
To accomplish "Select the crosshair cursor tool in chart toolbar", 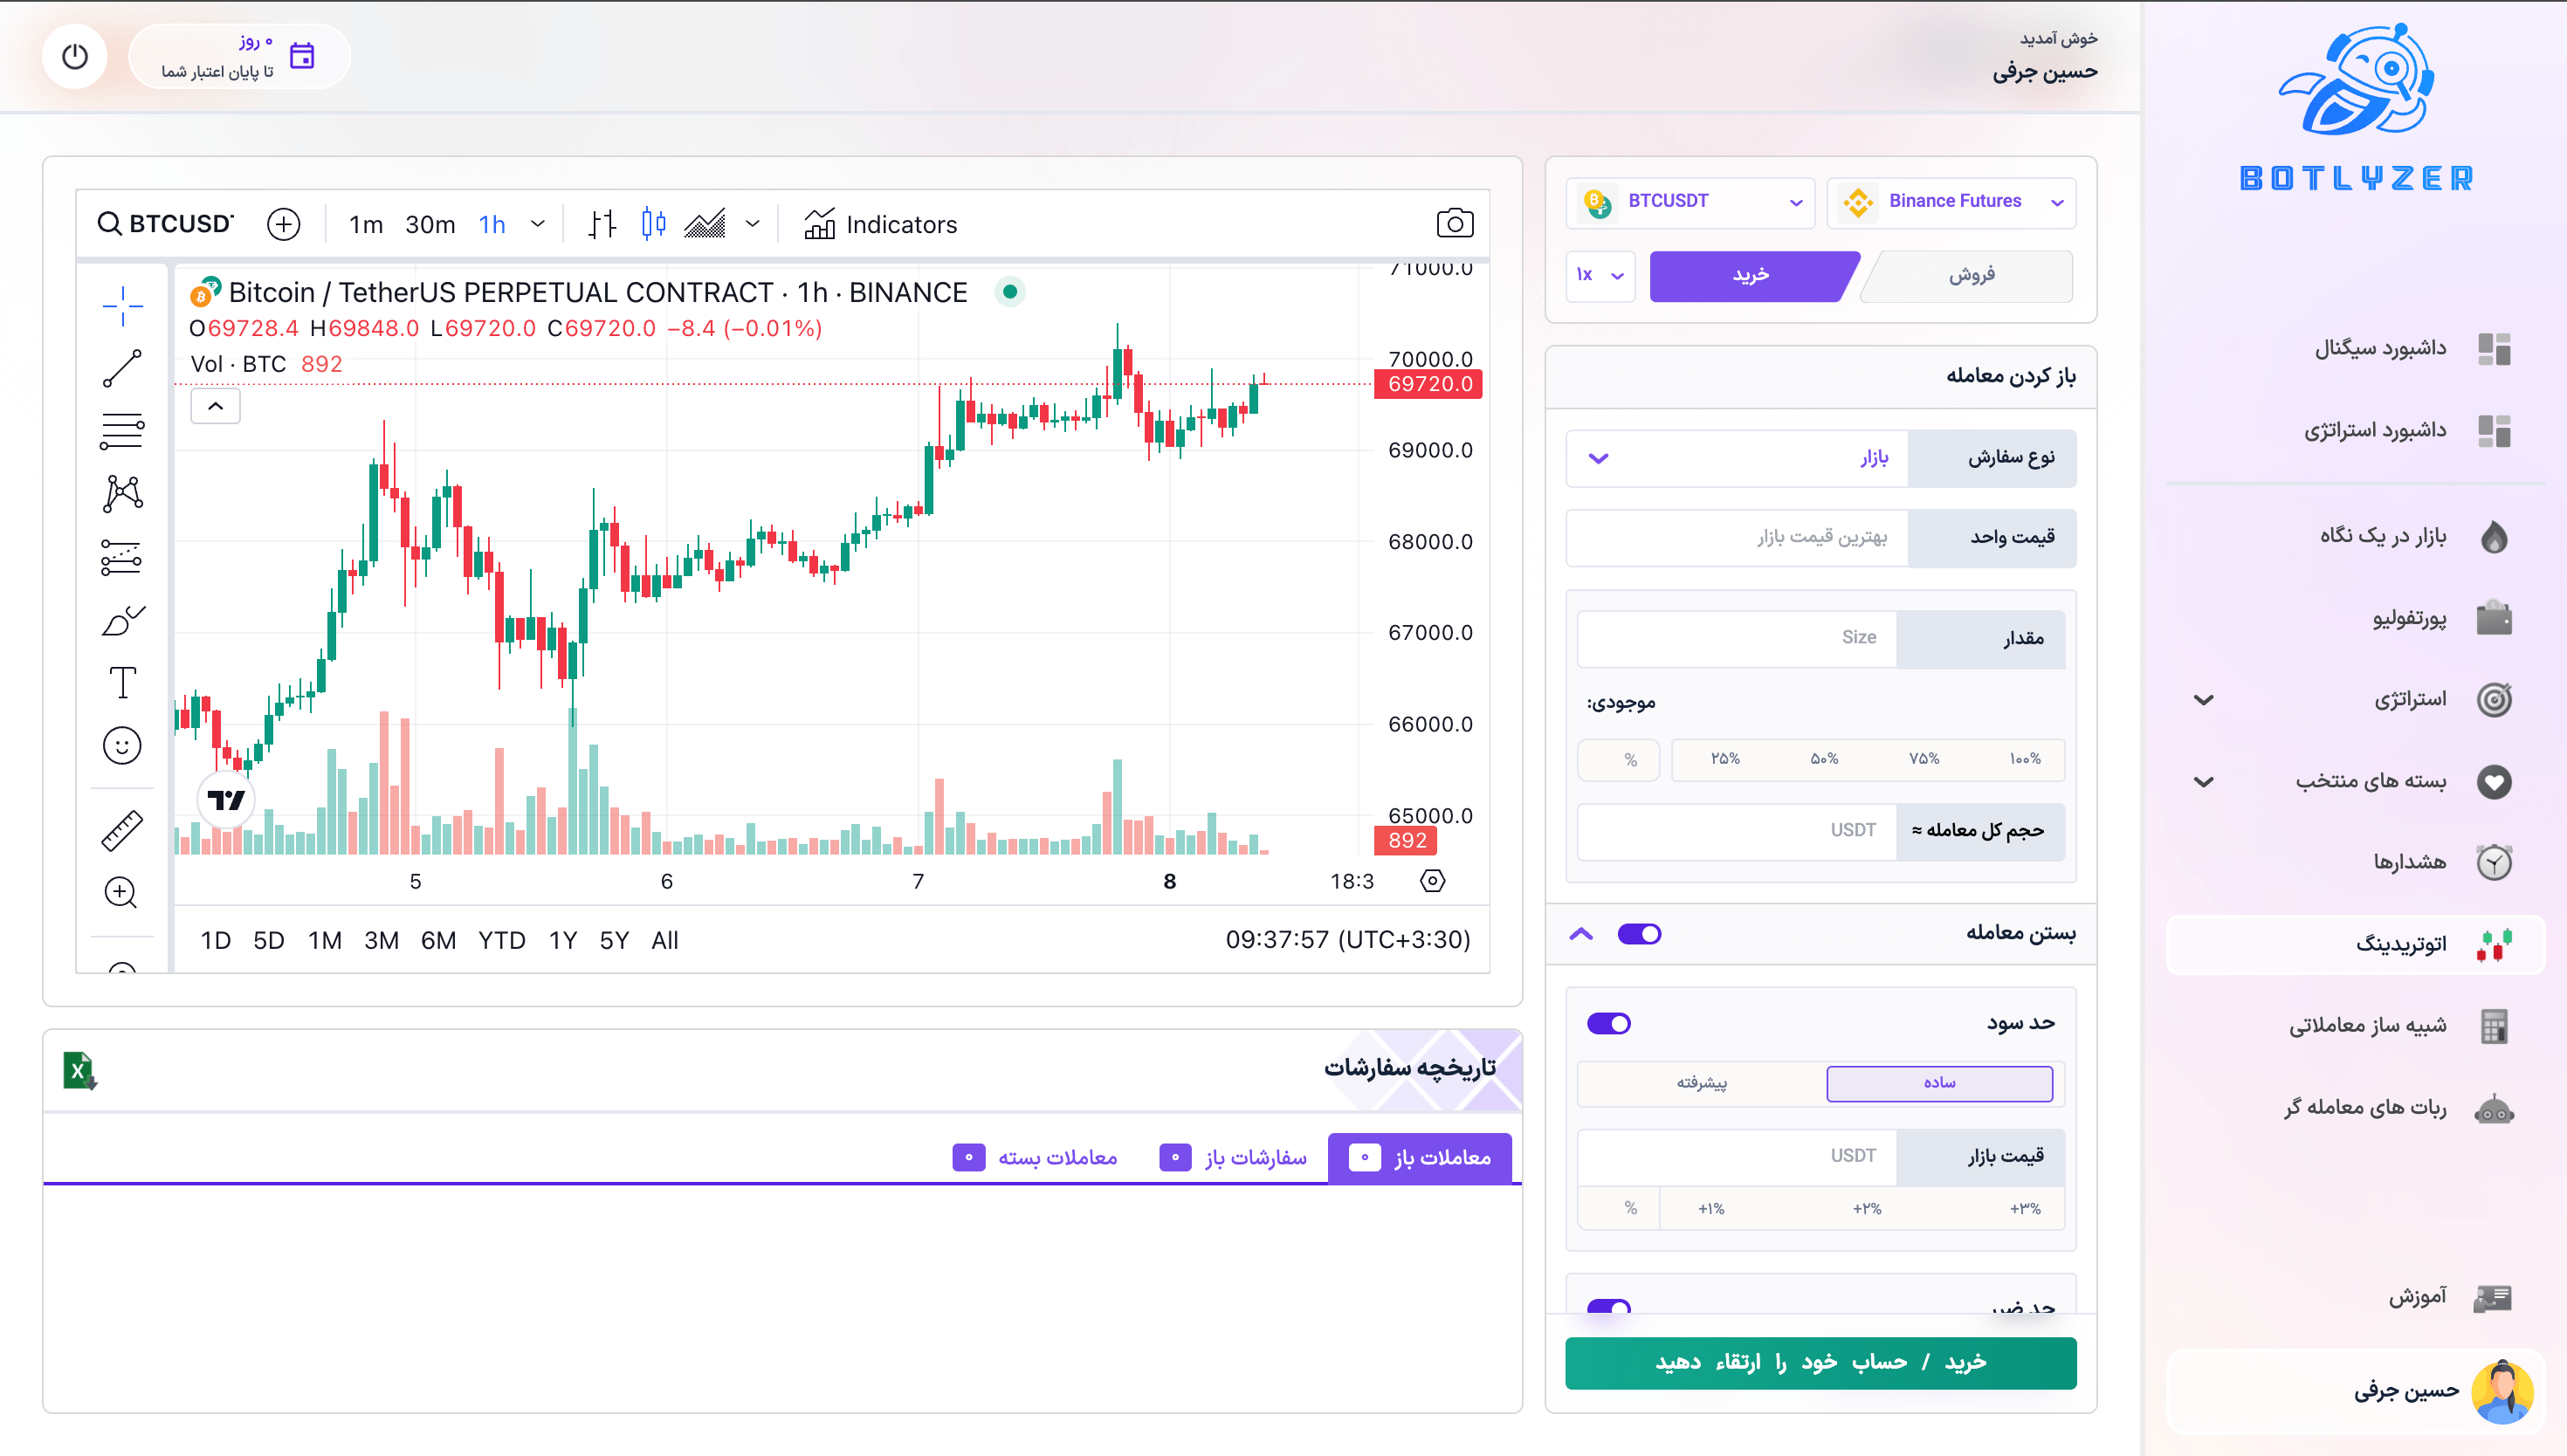I will (x=122, y=306).
